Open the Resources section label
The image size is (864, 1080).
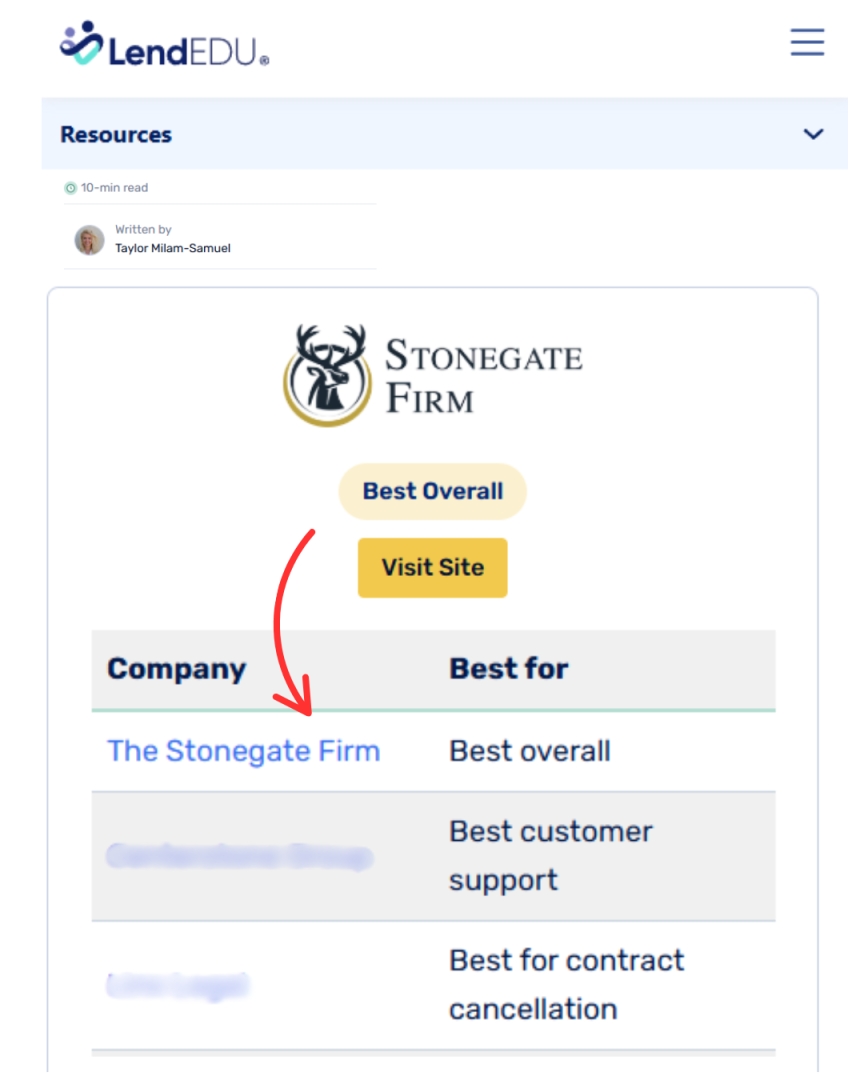(x=116, y=134)
